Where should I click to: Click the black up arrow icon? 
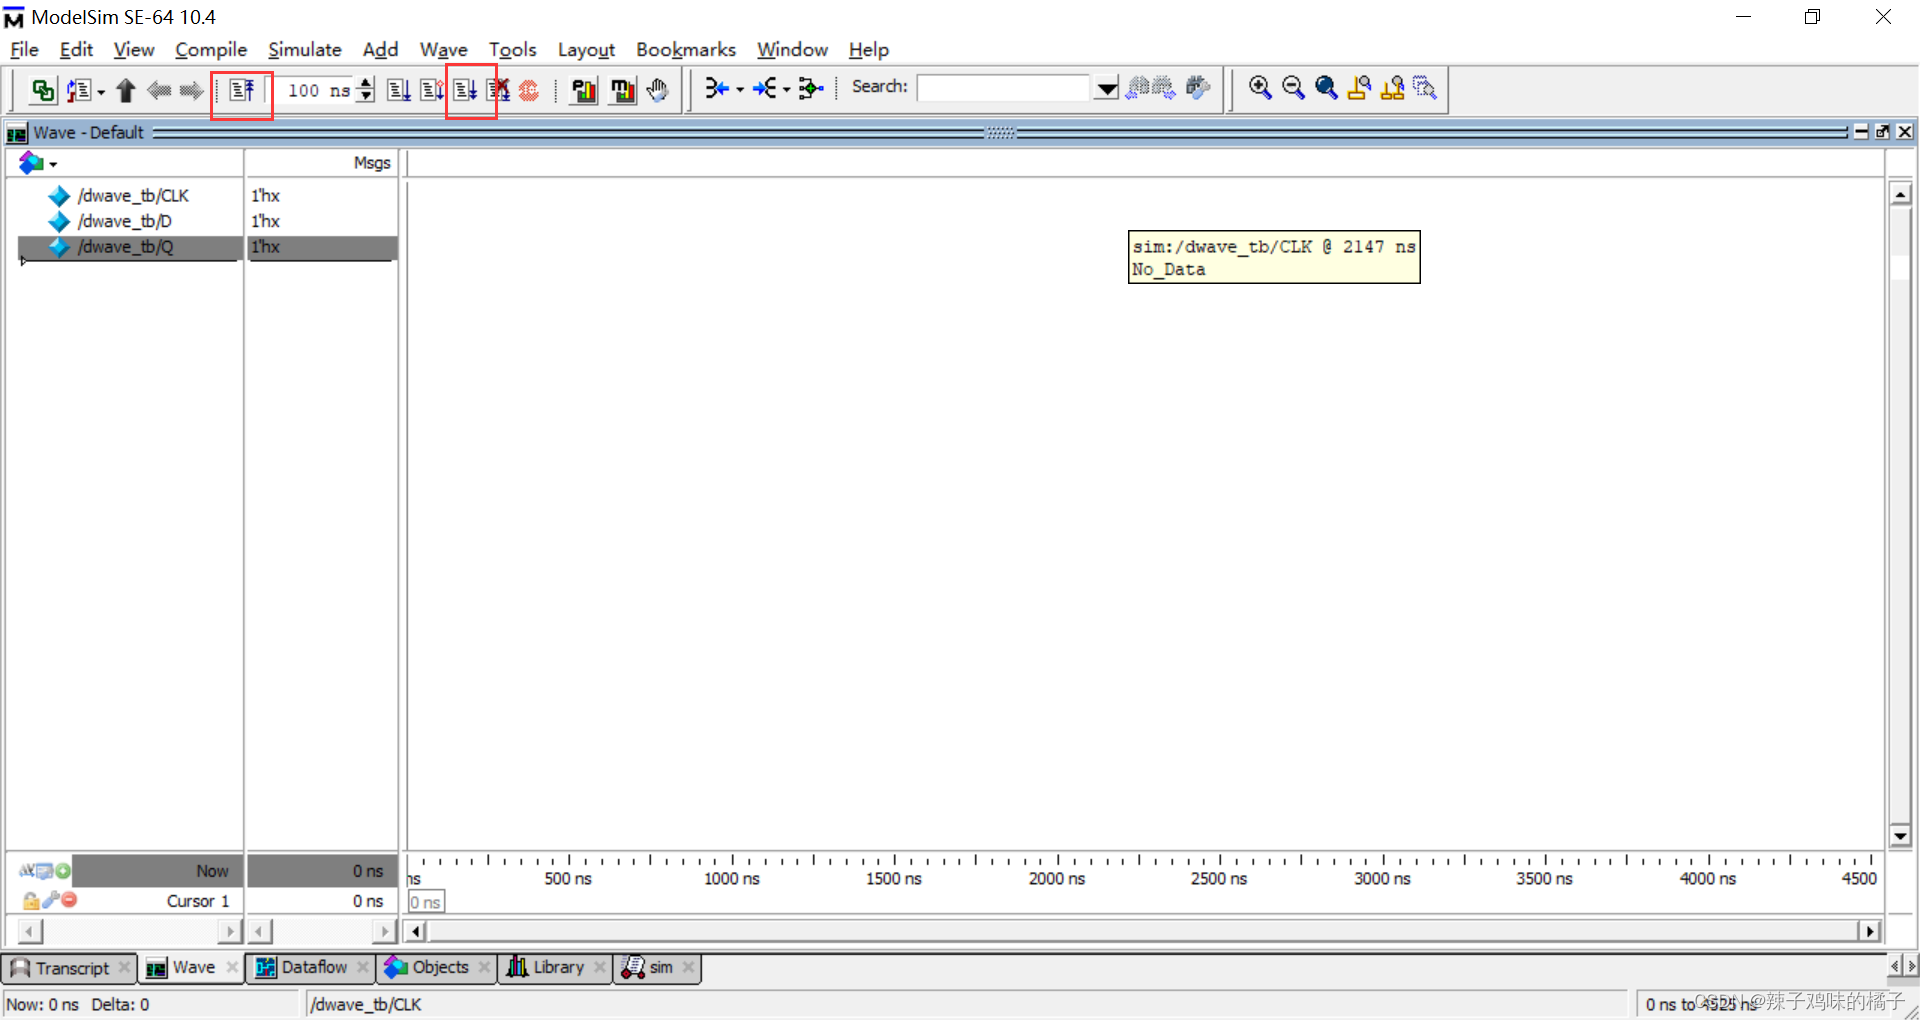(125, 90)
